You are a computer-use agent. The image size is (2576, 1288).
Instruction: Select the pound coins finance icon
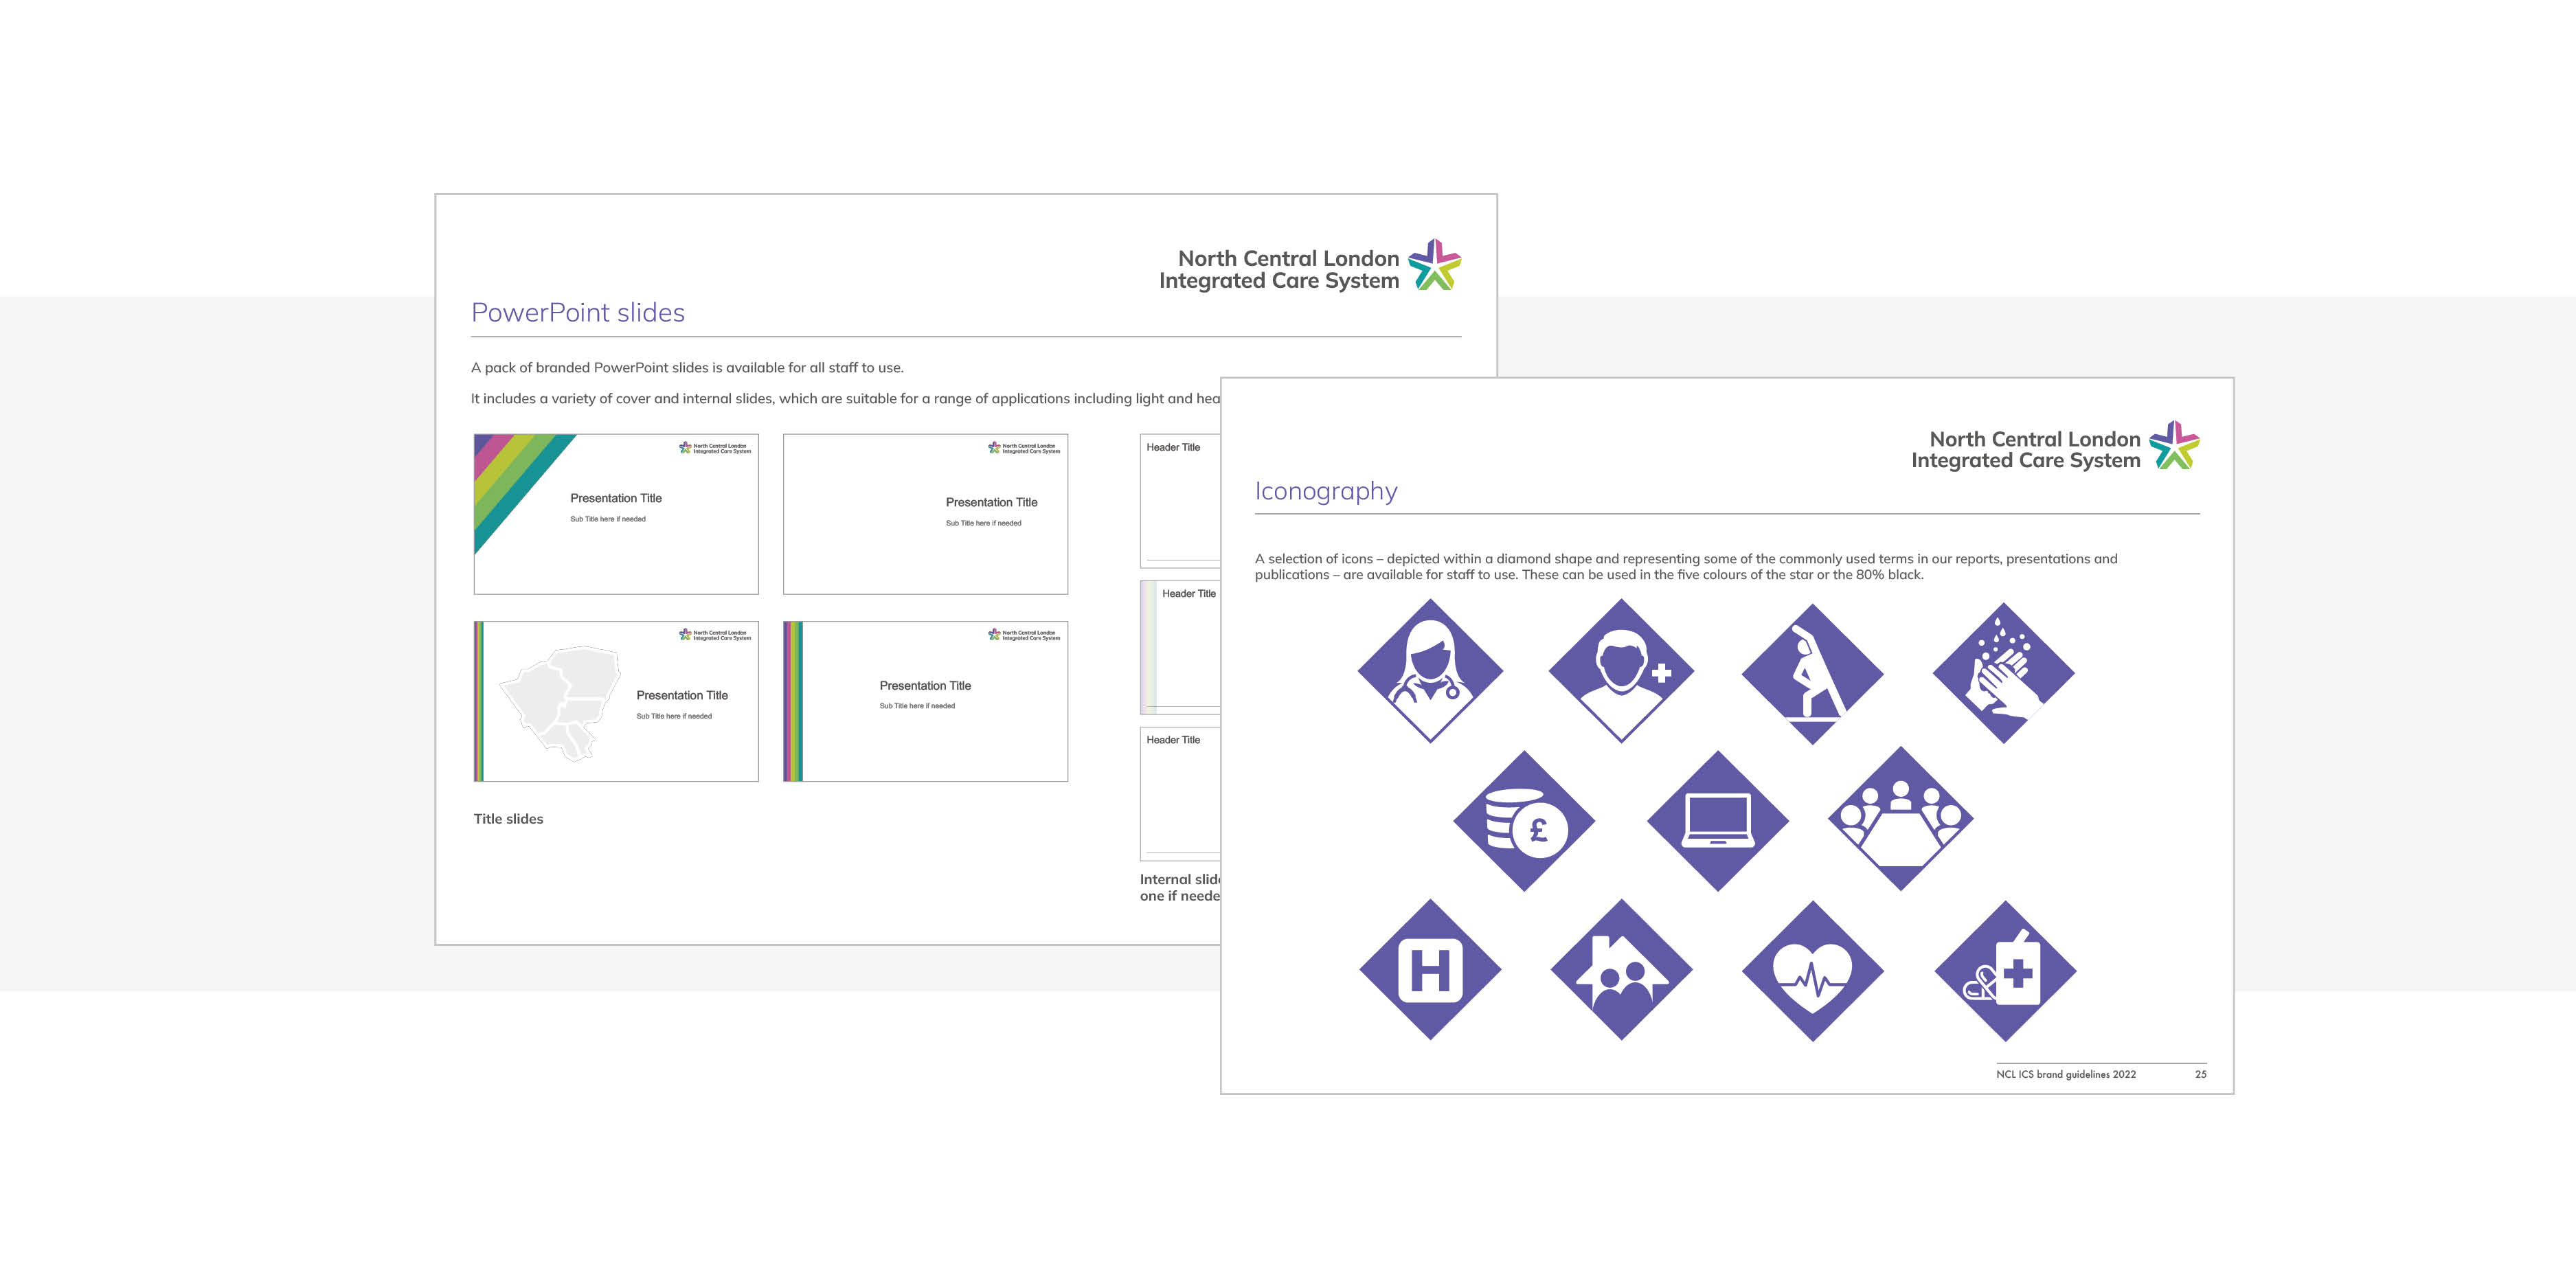(1524, 821)
